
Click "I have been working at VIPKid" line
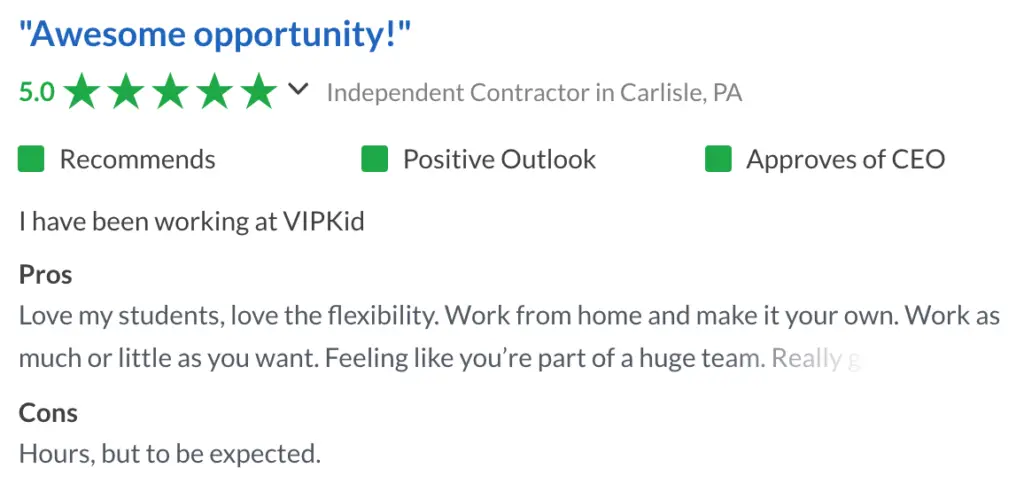(x=191, y=222)
